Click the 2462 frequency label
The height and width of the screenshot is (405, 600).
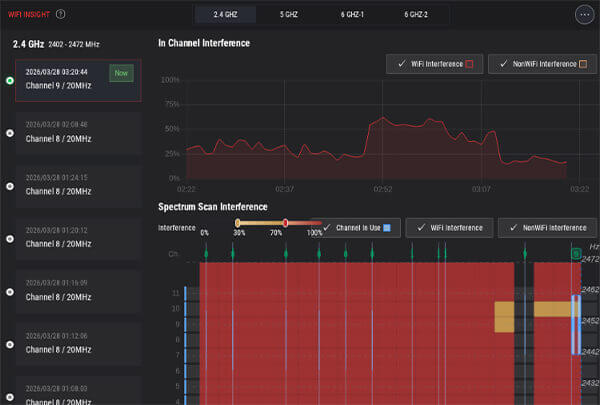[590, 290]
